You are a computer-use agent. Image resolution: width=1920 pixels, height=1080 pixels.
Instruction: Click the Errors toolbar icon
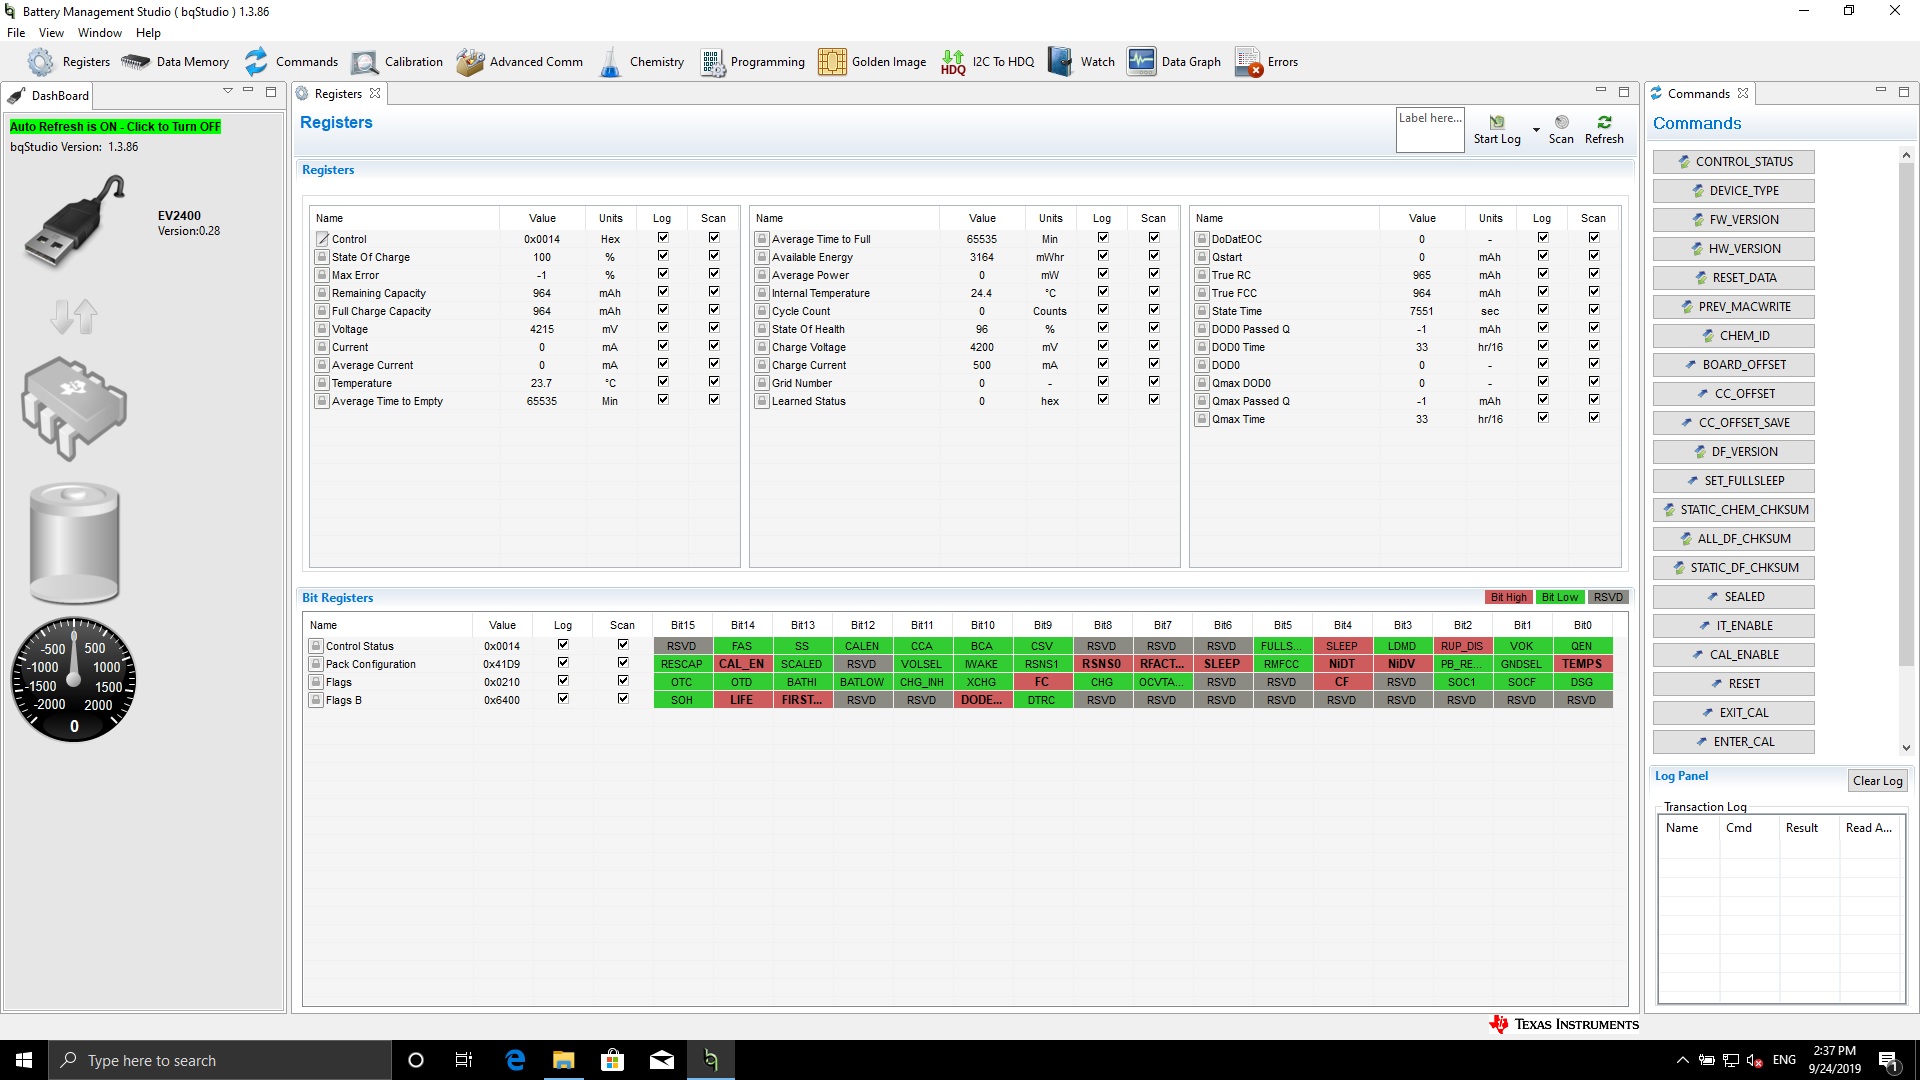[x=1248, y=62]
